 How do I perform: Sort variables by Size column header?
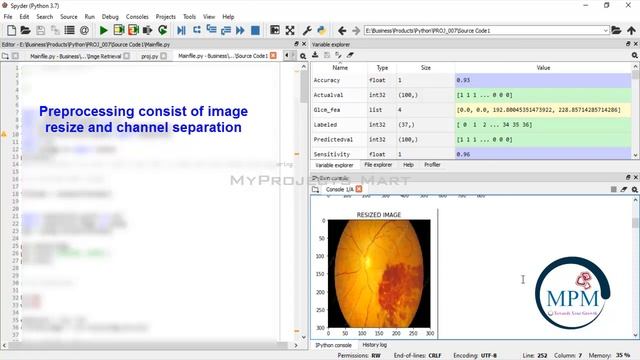click(425, 68)
